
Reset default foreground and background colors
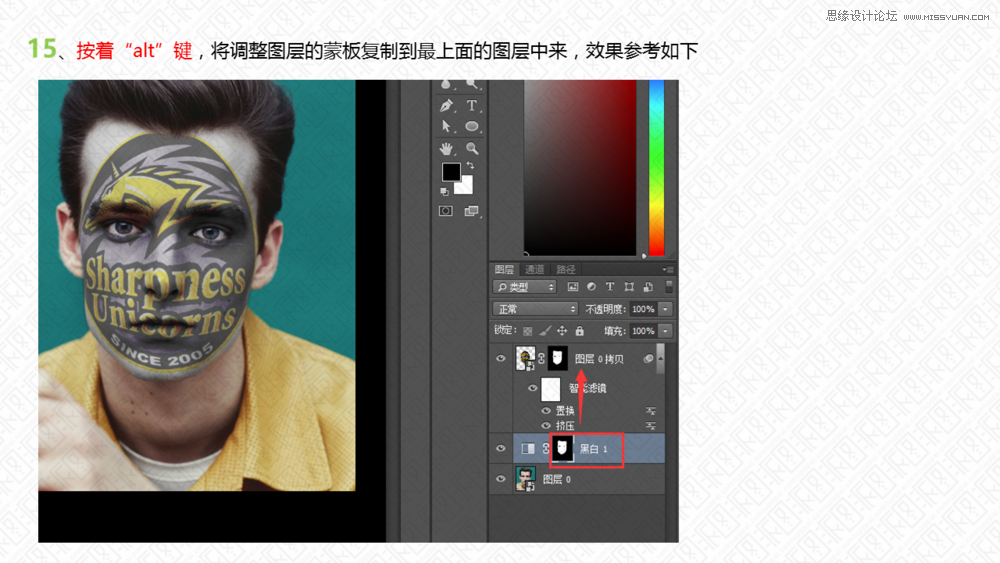[x=445, y=191]
